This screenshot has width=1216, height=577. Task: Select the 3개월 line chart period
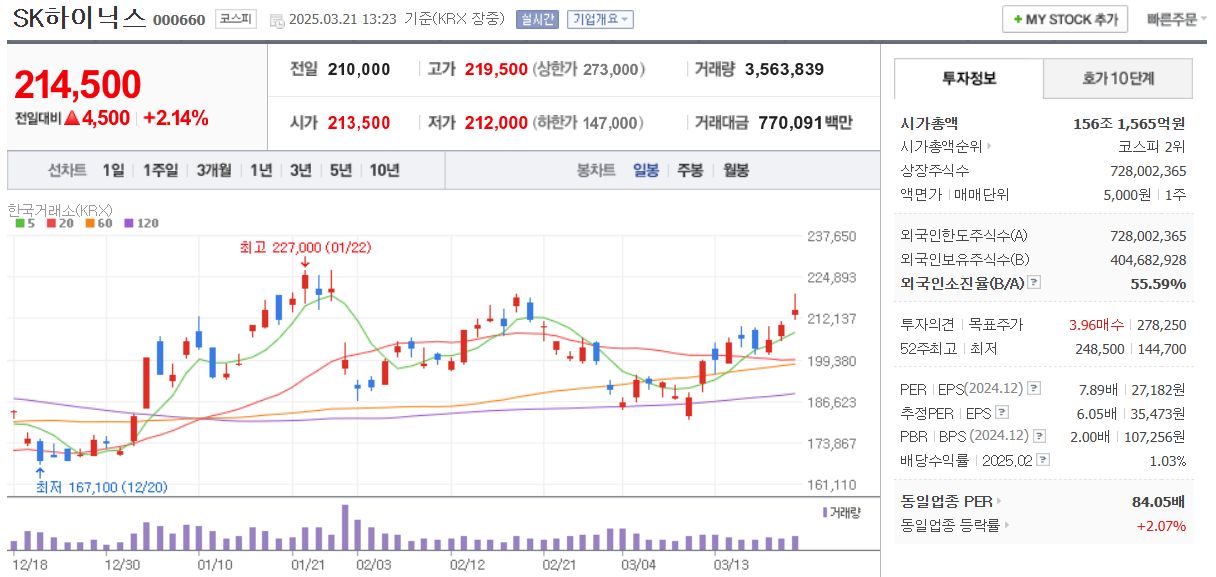(x=214, y=170)
